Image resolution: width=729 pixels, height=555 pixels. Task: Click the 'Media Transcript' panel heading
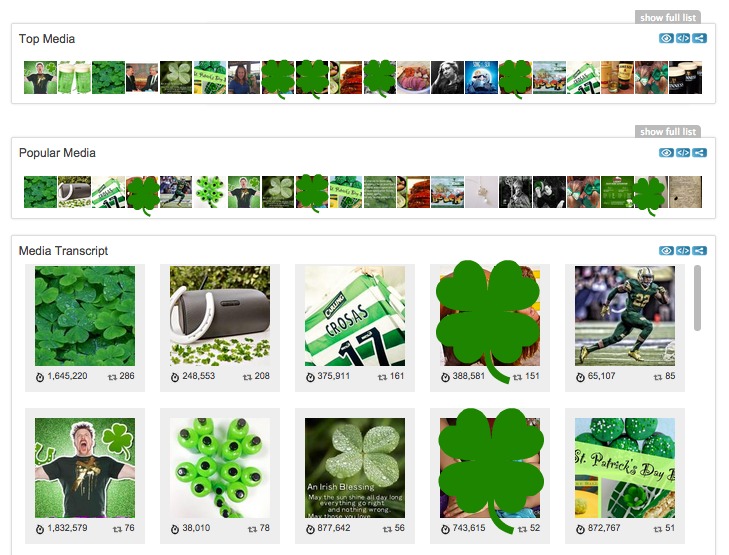63,251
